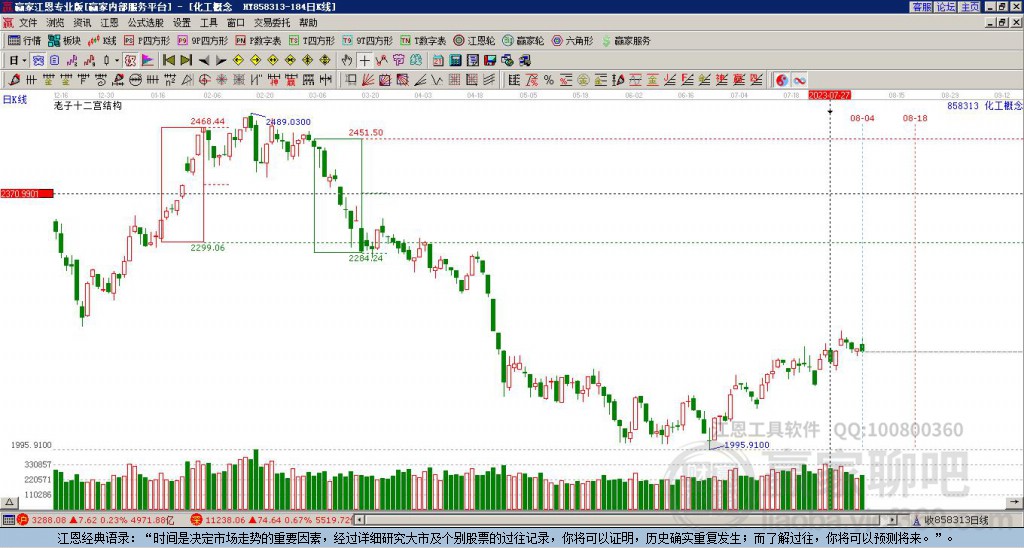Click the 08-04 date marker

(862, 118)
